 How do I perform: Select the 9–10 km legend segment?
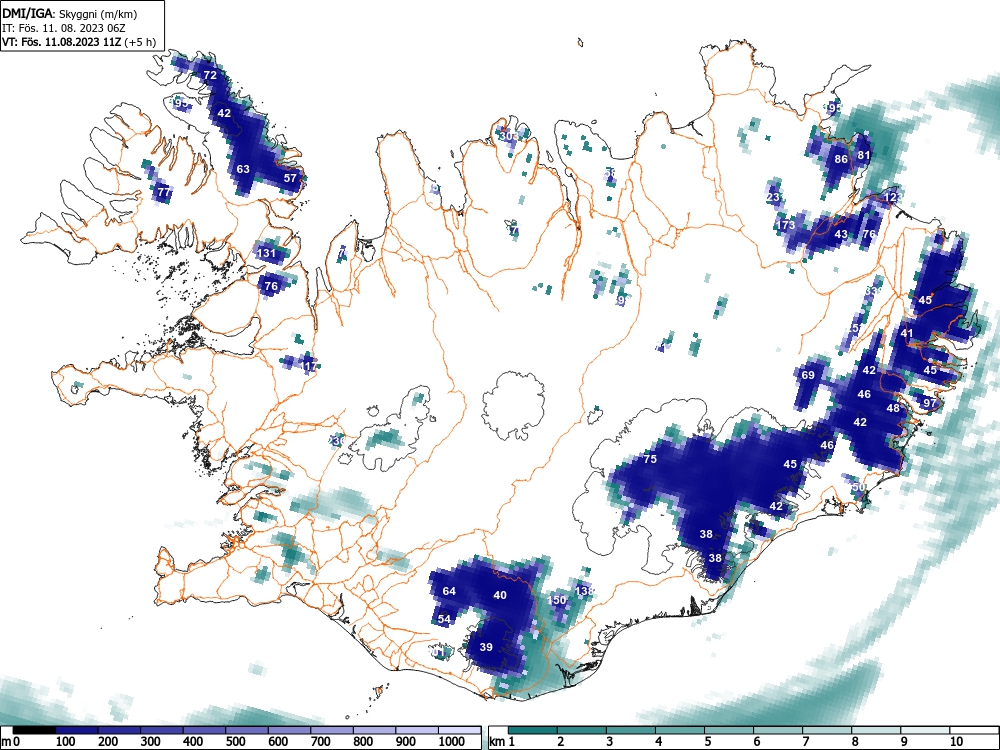coord(925,730)
